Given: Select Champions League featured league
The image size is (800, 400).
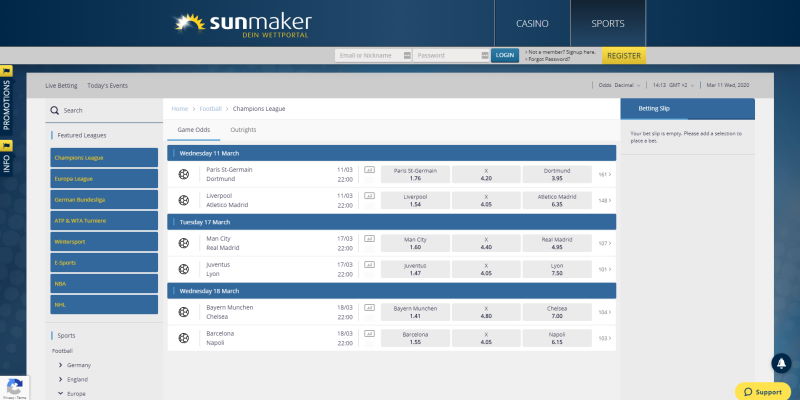Looking at the screenshot, I should [x=104, y=158].
